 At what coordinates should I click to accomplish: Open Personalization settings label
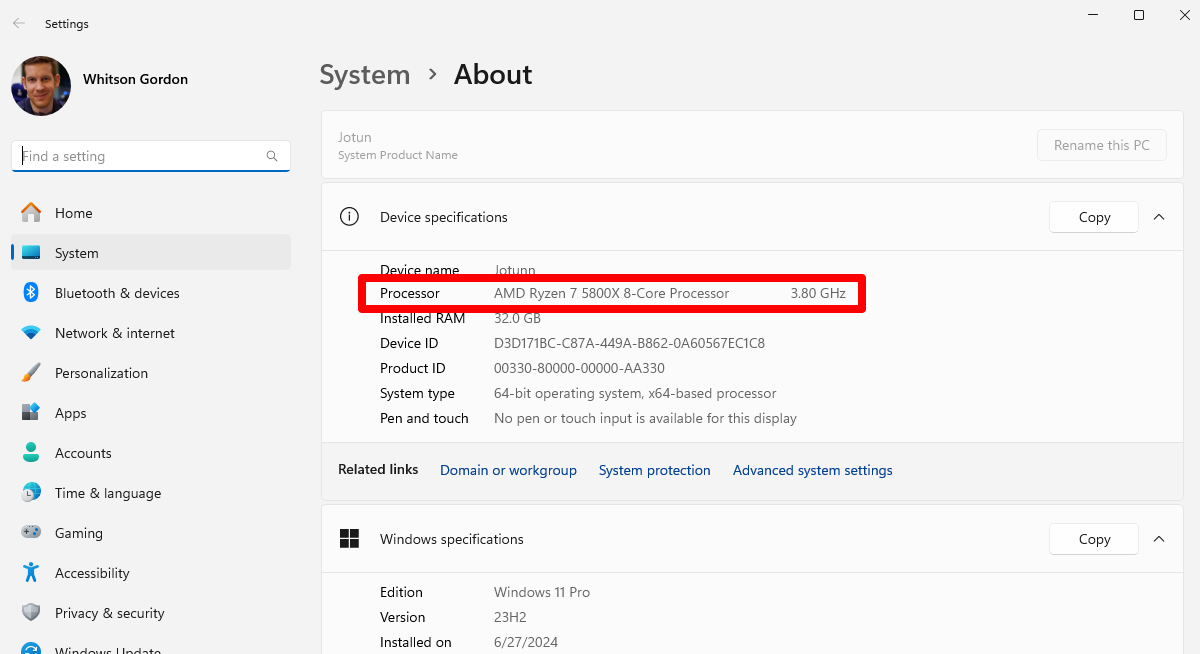pos(101,373)
